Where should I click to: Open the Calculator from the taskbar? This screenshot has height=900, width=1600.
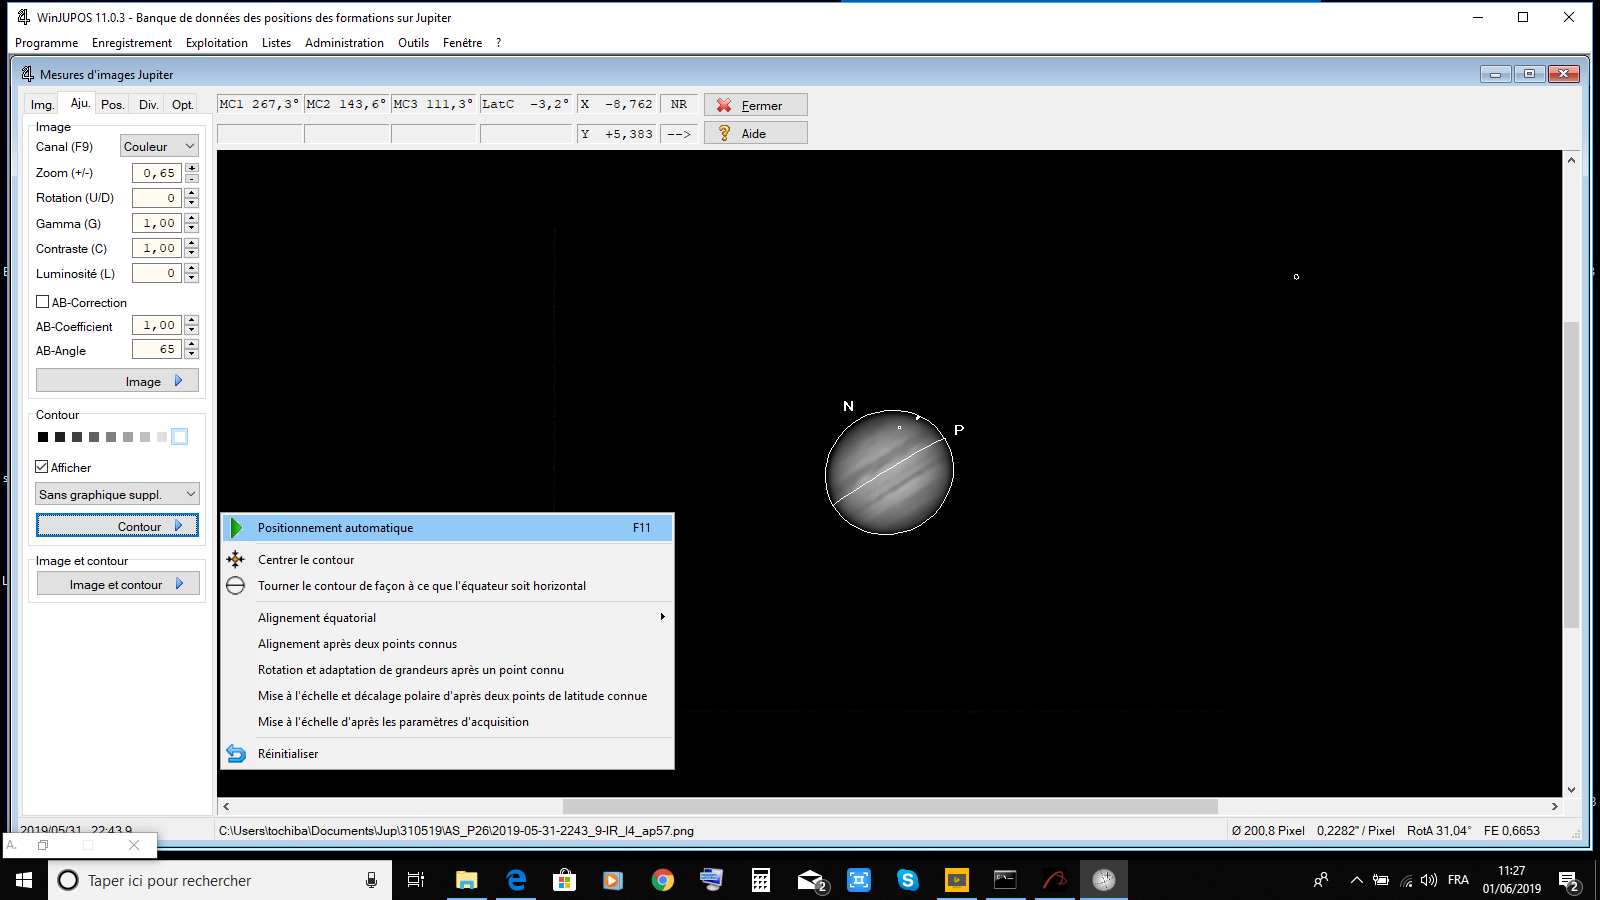[x=761, y=880]
